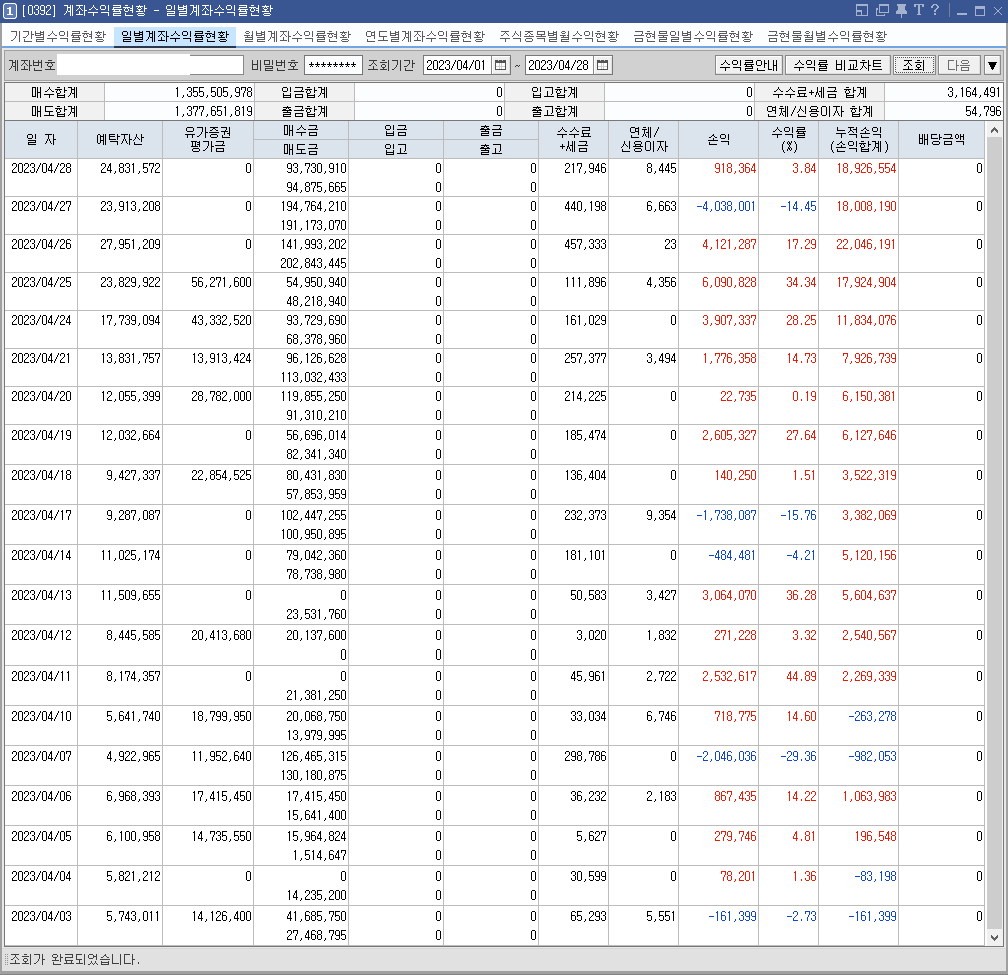Click the 유가증권 평가금 column header
1008x975 pixels.
click(x=208, y=139)
